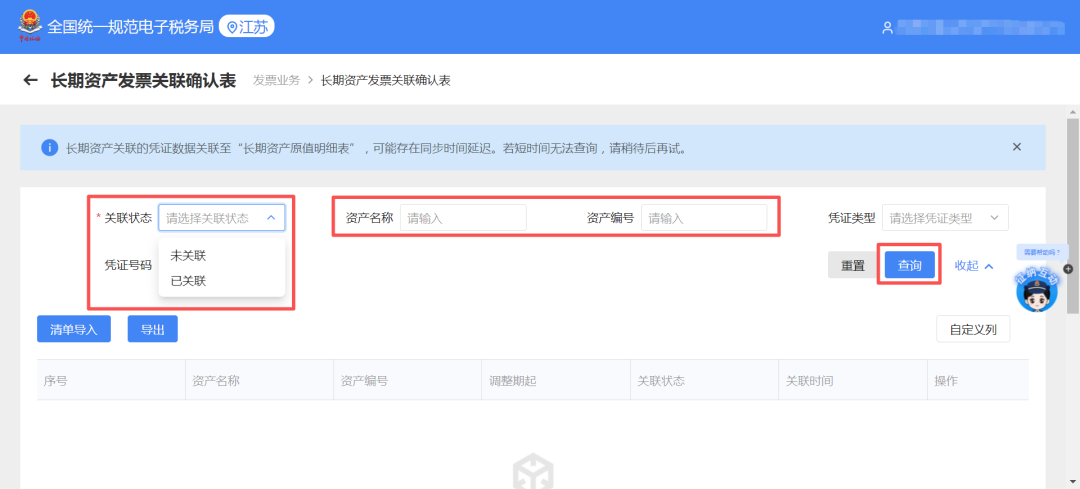Open the 凭证类型 dropdown
Screen dimensions: 1080x489
pos(944,218)
